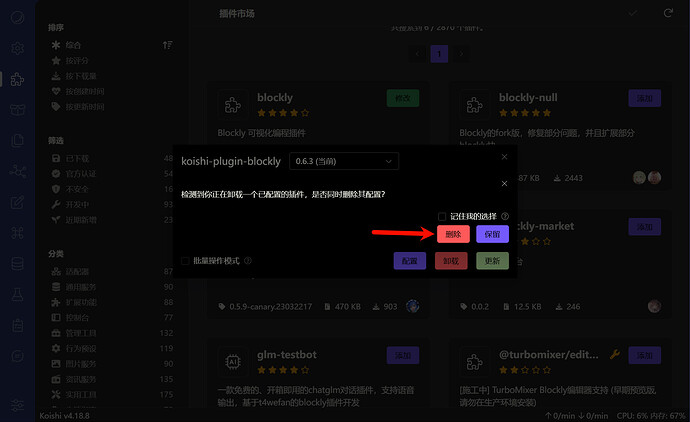Select the 资讯服务 category
690x422 pixels.
[x=112, y=379]
